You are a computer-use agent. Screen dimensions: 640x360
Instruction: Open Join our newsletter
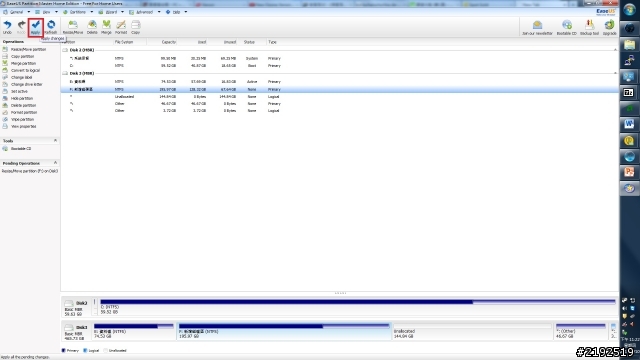[537, 28]
